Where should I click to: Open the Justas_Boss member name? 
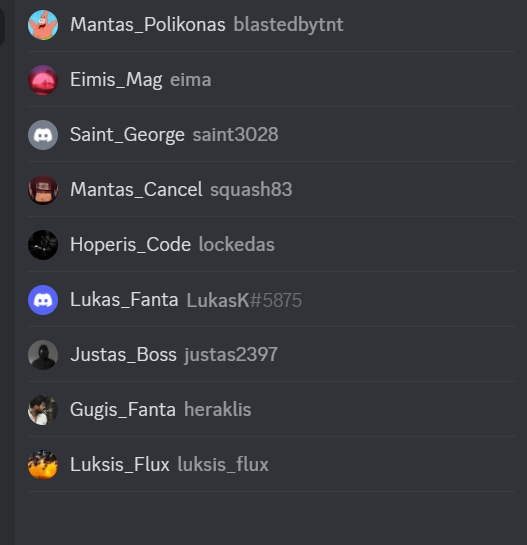coord(123,355)
